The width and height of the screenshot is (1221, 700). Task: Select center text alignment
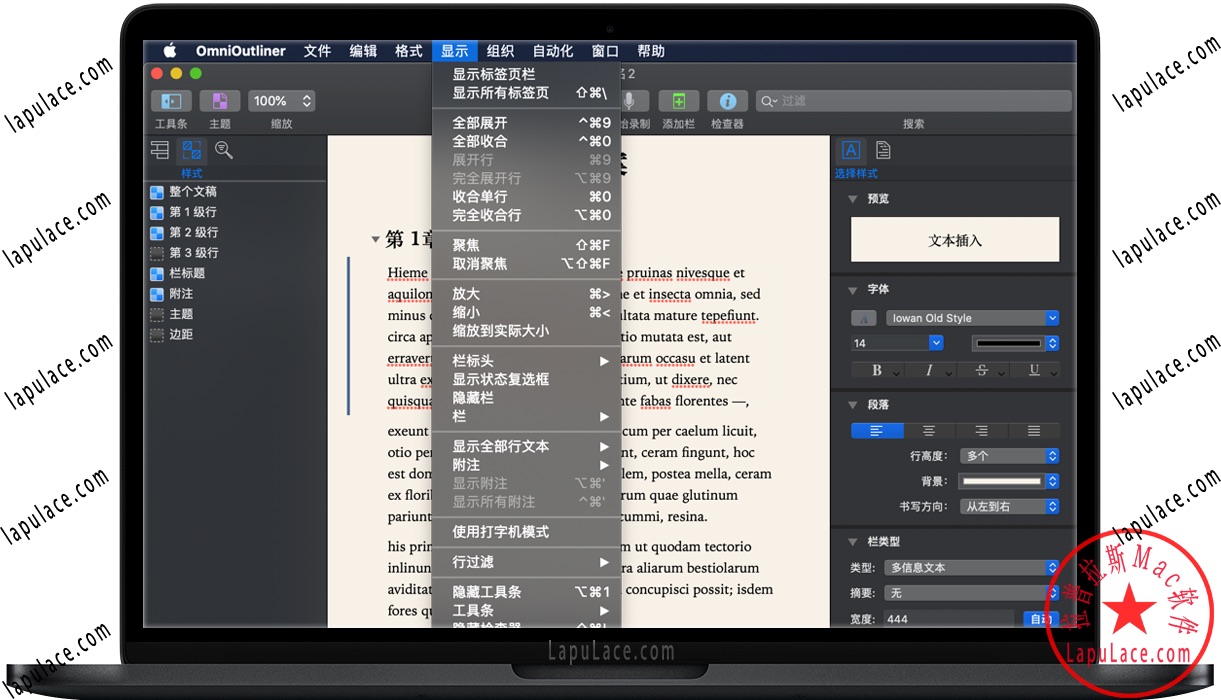point(929,431)
